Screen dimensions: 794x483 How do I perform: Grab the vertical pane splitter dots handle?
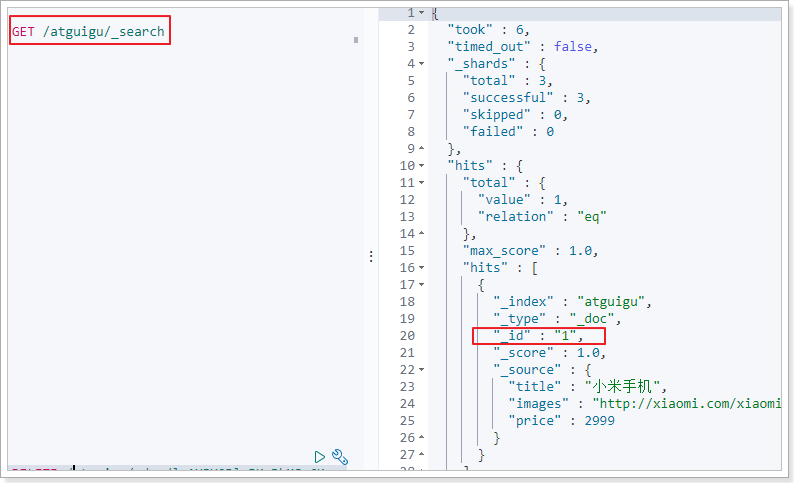[x=371, y=257]
